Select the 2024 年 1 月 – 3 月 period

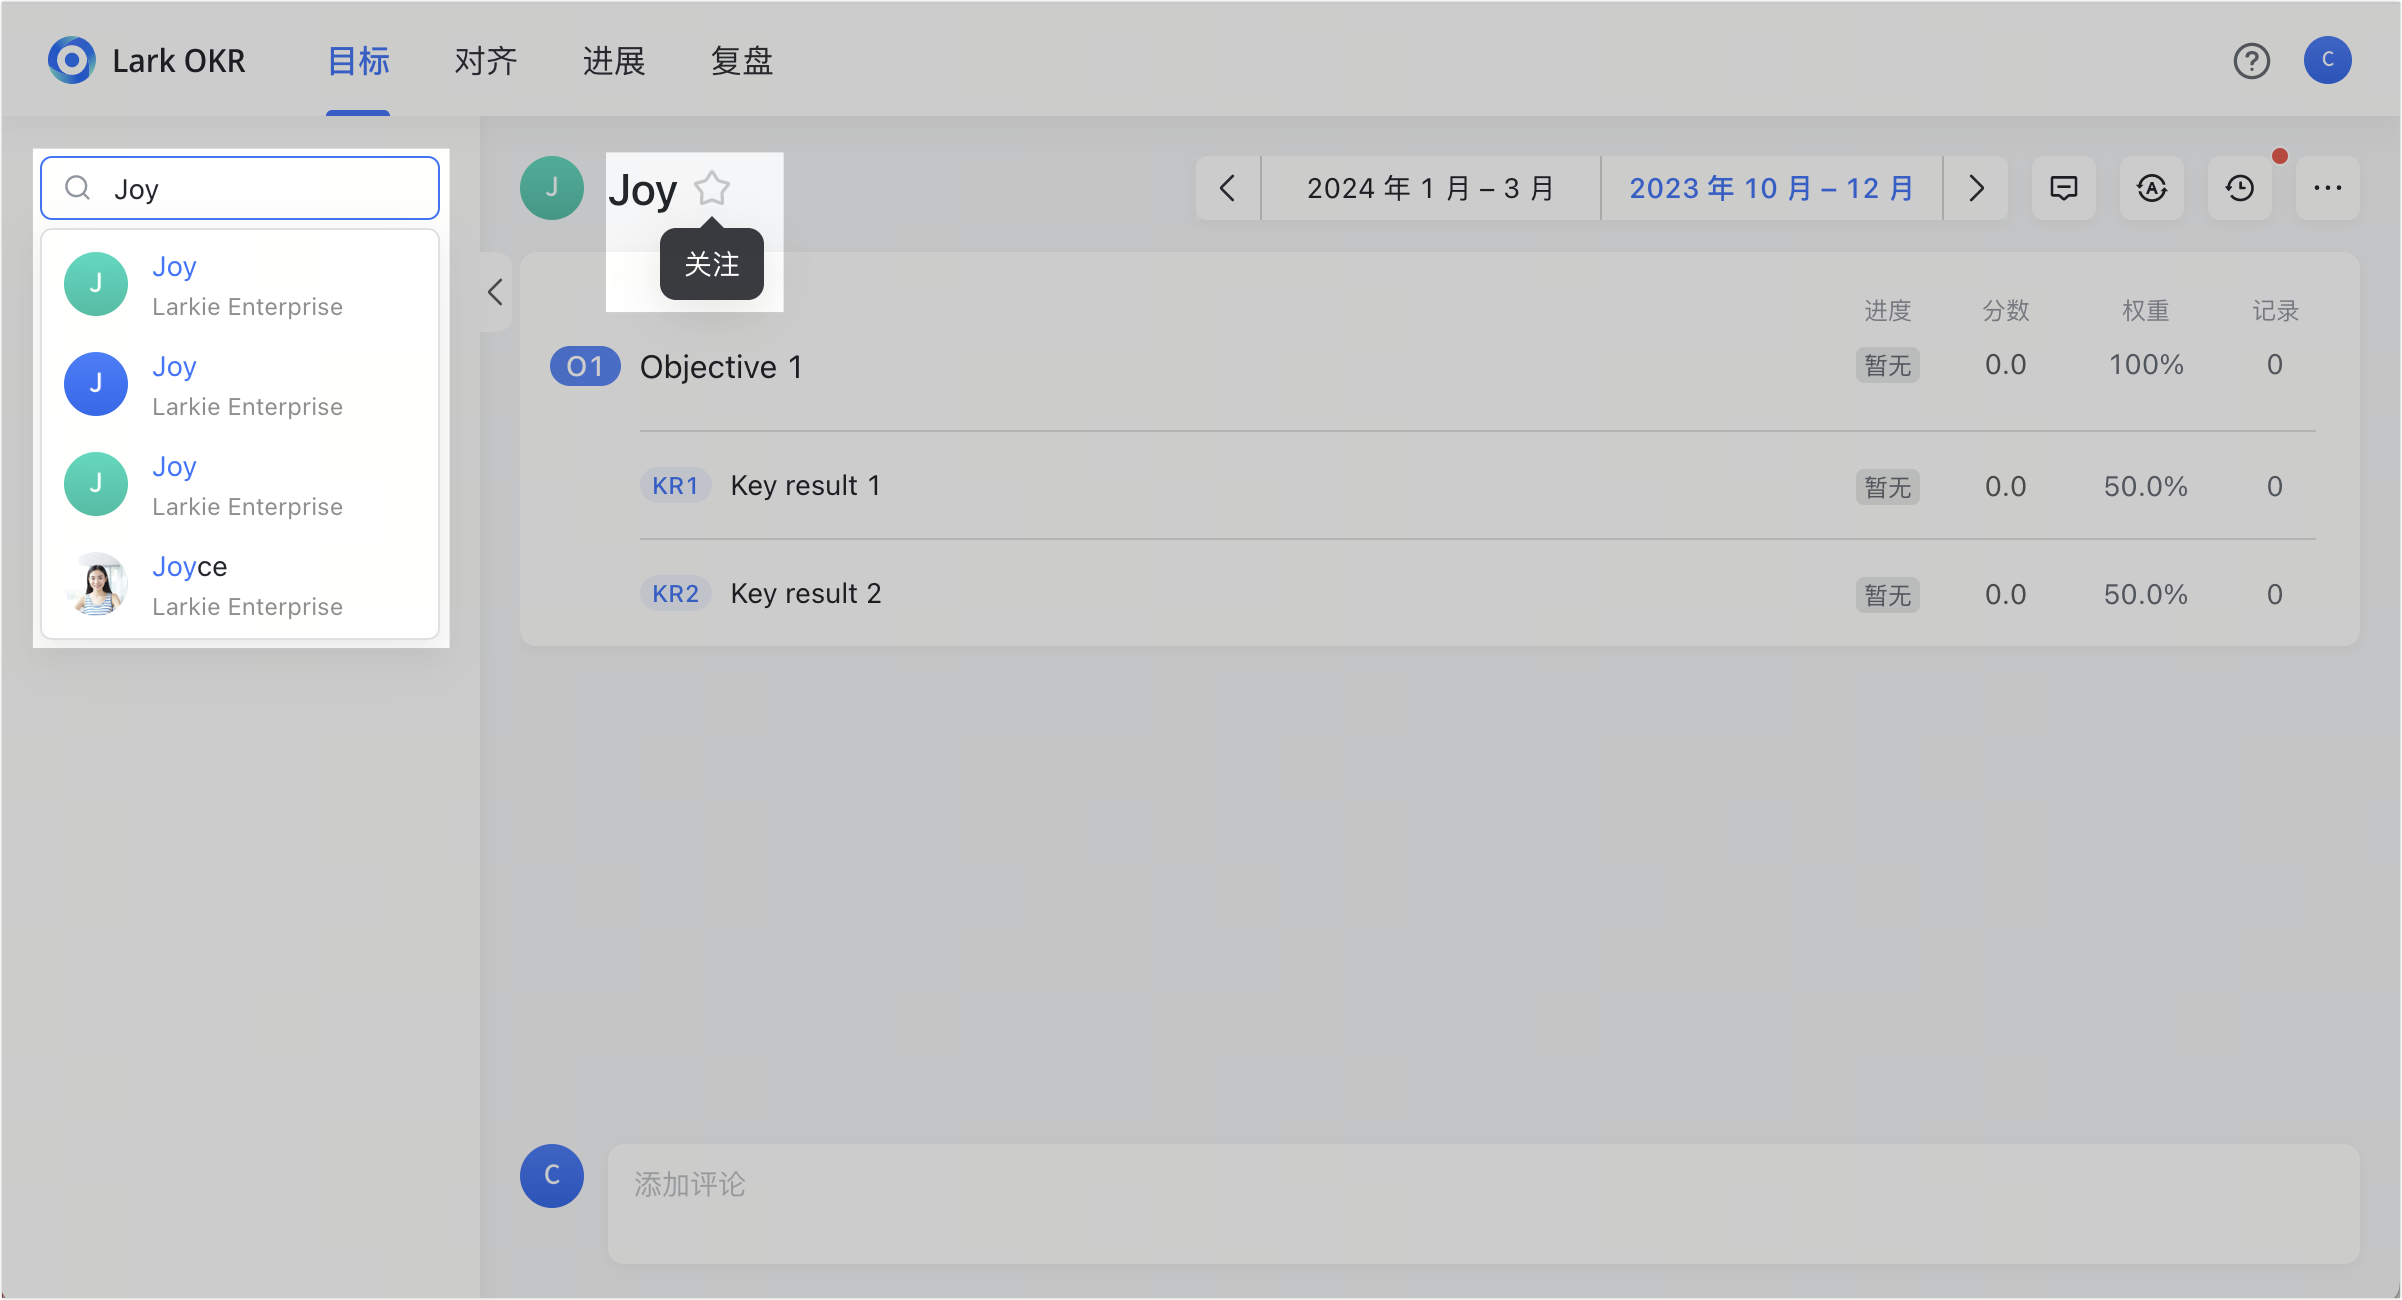pos(1430,188)
